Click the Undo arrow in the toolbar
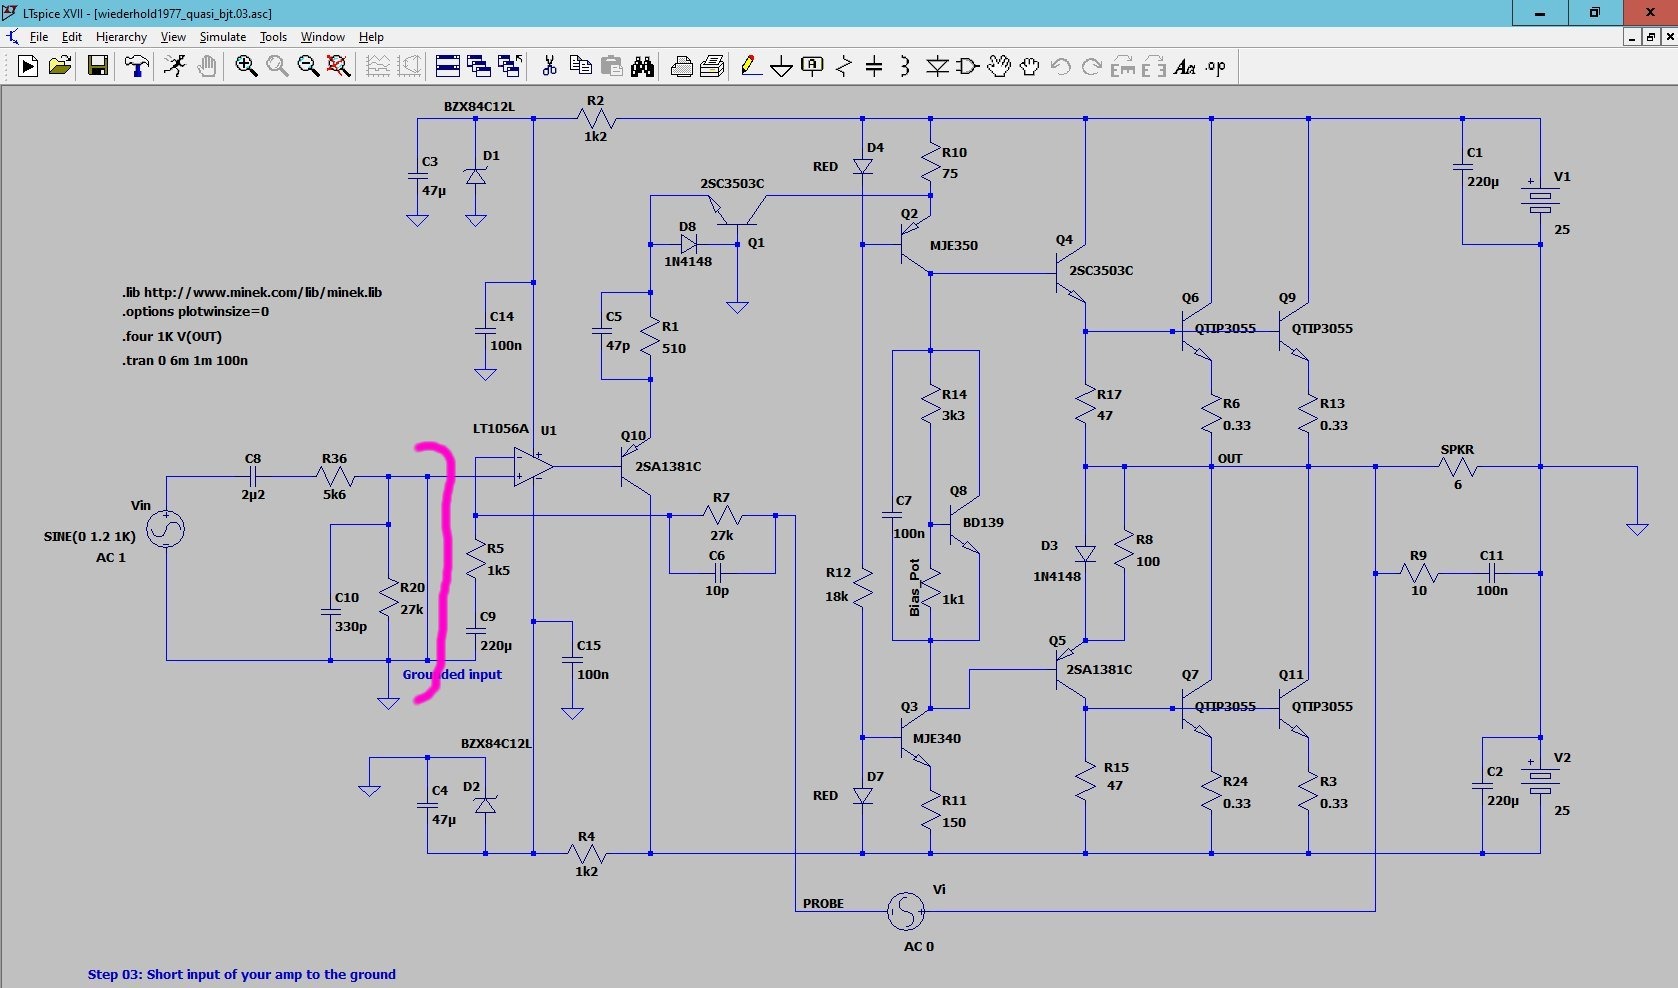Viewport: 1678px width, 988px height. pos(1061,66)
